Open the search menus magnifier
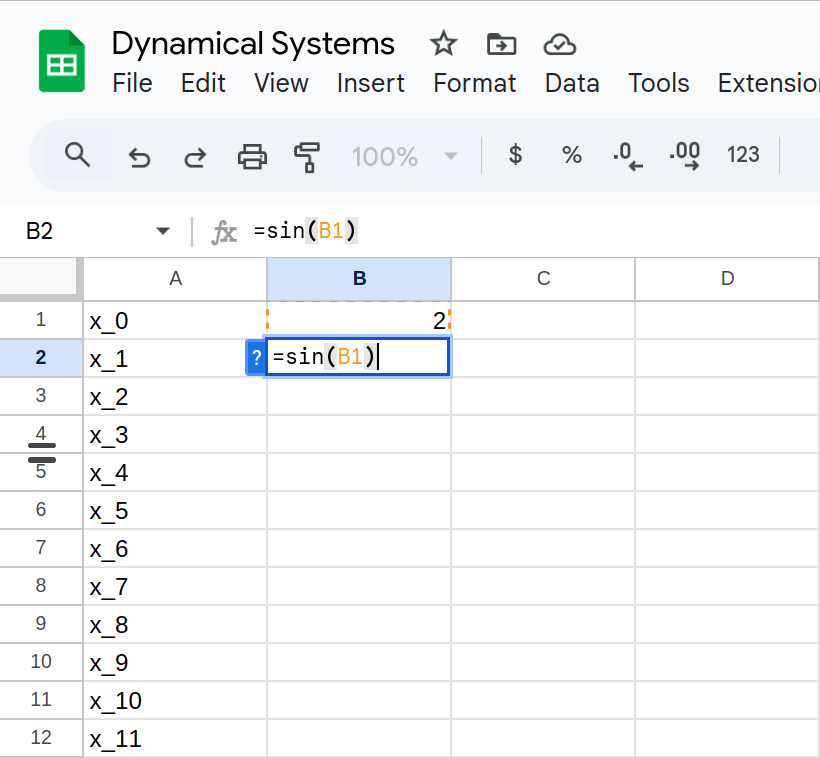Viewport: 820px width, 758px height. (77, 155)
